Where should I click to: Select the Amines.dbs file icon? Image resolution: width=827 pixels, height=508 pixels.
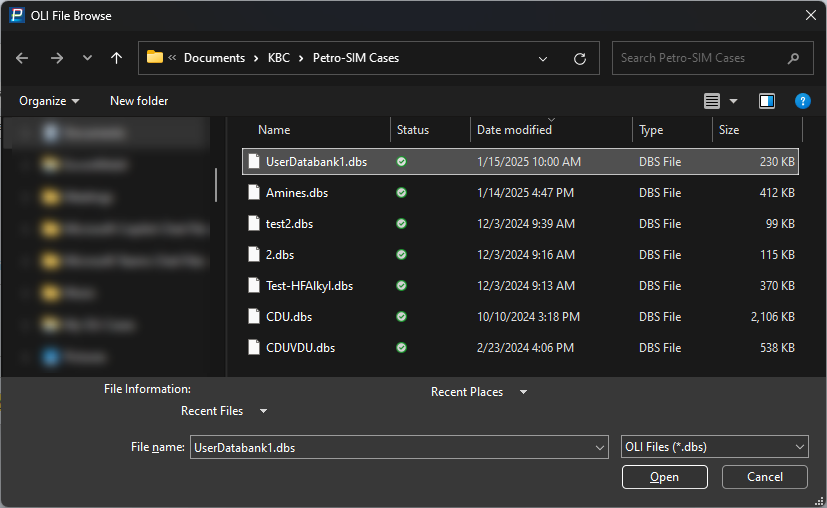(x=254, y=193)
